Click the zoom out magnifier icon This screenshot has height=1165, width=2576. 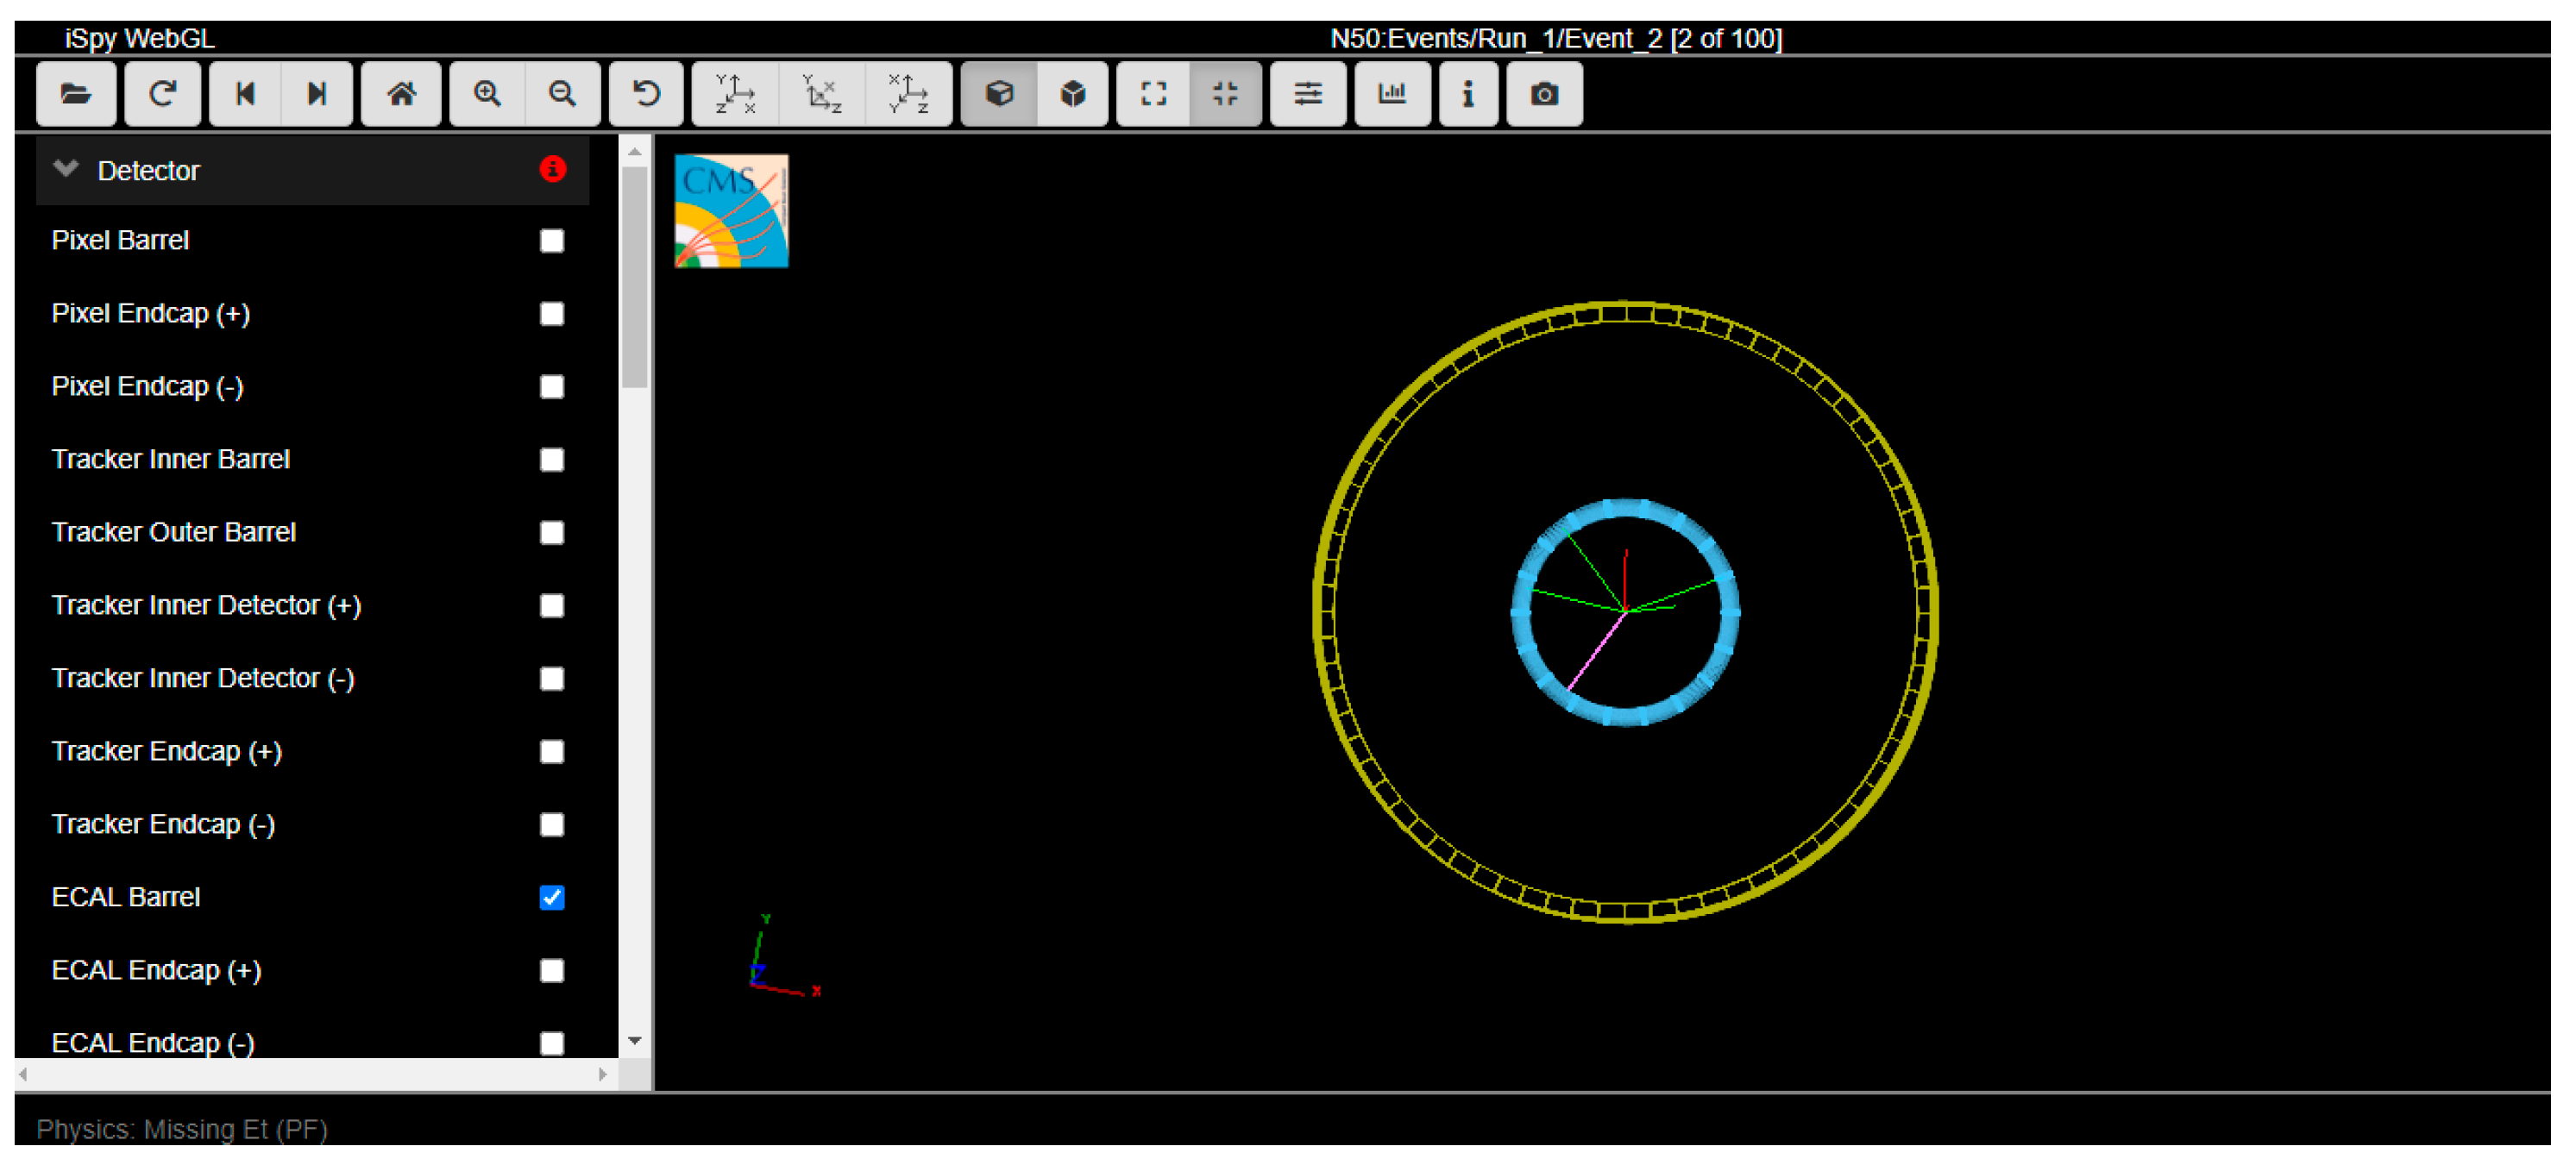click(x=562, y=94)
